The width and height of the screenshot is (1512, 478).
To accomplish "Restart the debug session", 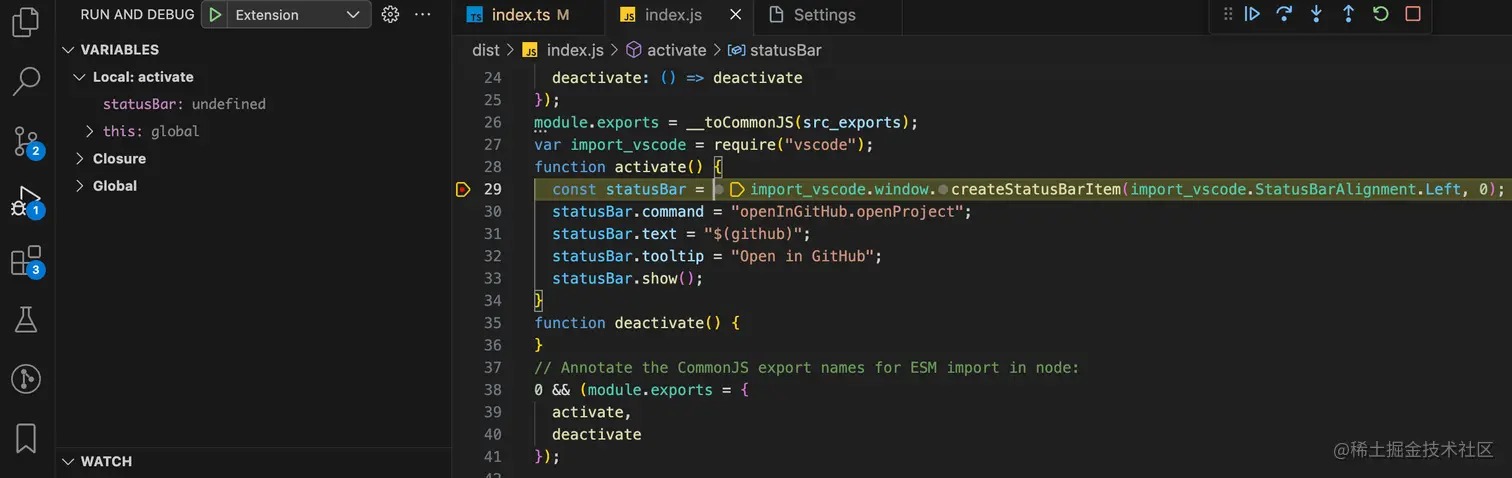I will (1381, 14).
